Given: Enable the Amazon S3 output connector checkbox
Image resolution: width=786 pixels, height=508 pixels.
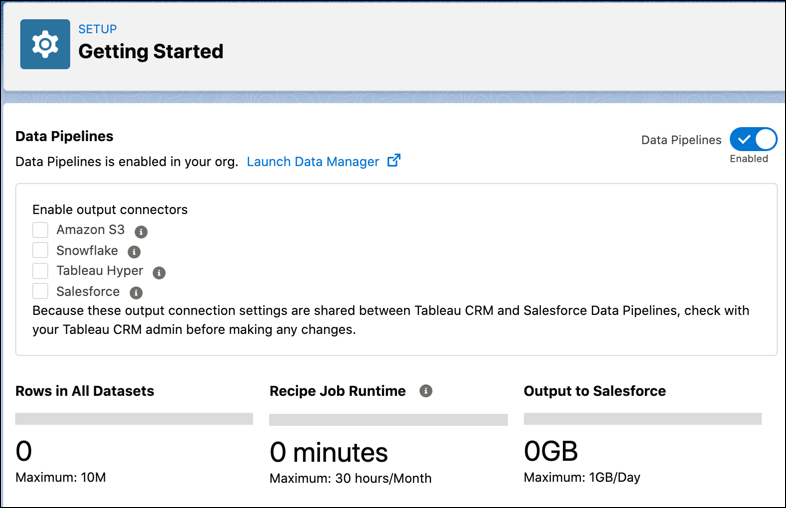Looking at the screenshot, I should [40, 230].
